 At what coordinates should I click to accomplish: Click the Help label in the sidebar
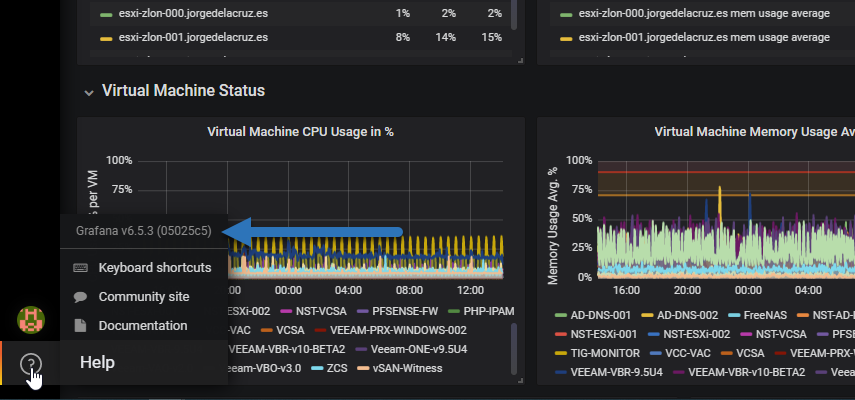coord(97,362)
